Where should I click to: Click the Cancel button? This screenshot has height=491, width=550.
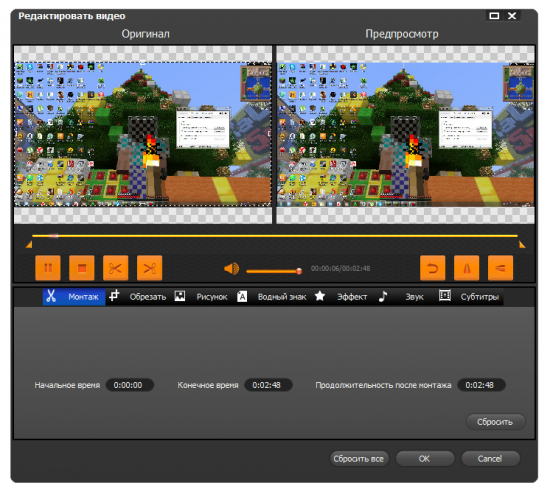(490, 459)
